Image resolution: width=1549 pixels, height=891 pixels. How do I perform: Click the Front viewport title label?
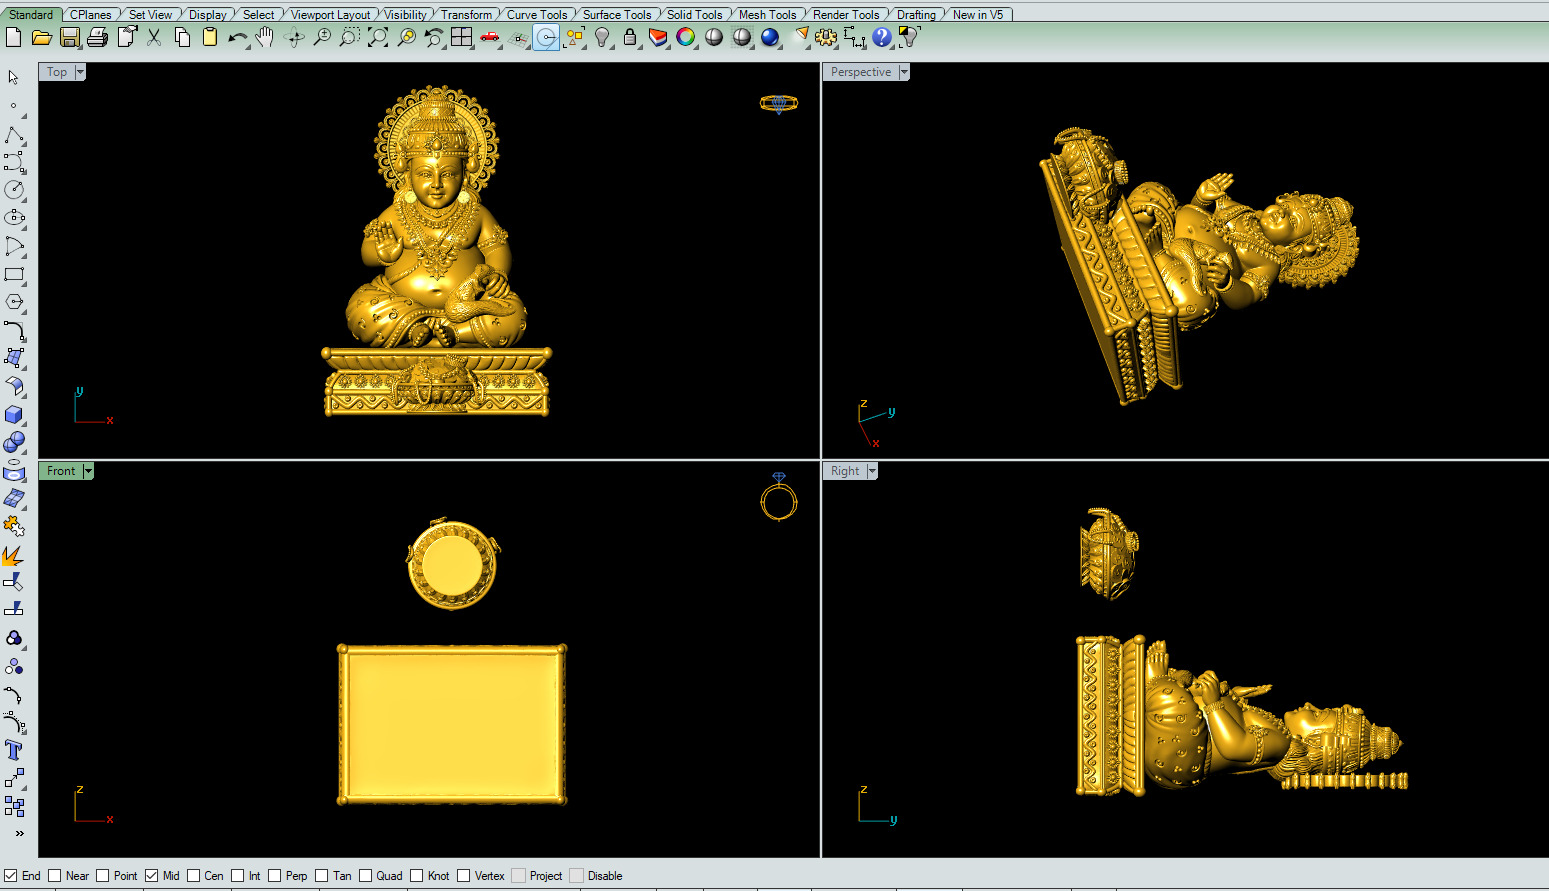coord(61,471)
